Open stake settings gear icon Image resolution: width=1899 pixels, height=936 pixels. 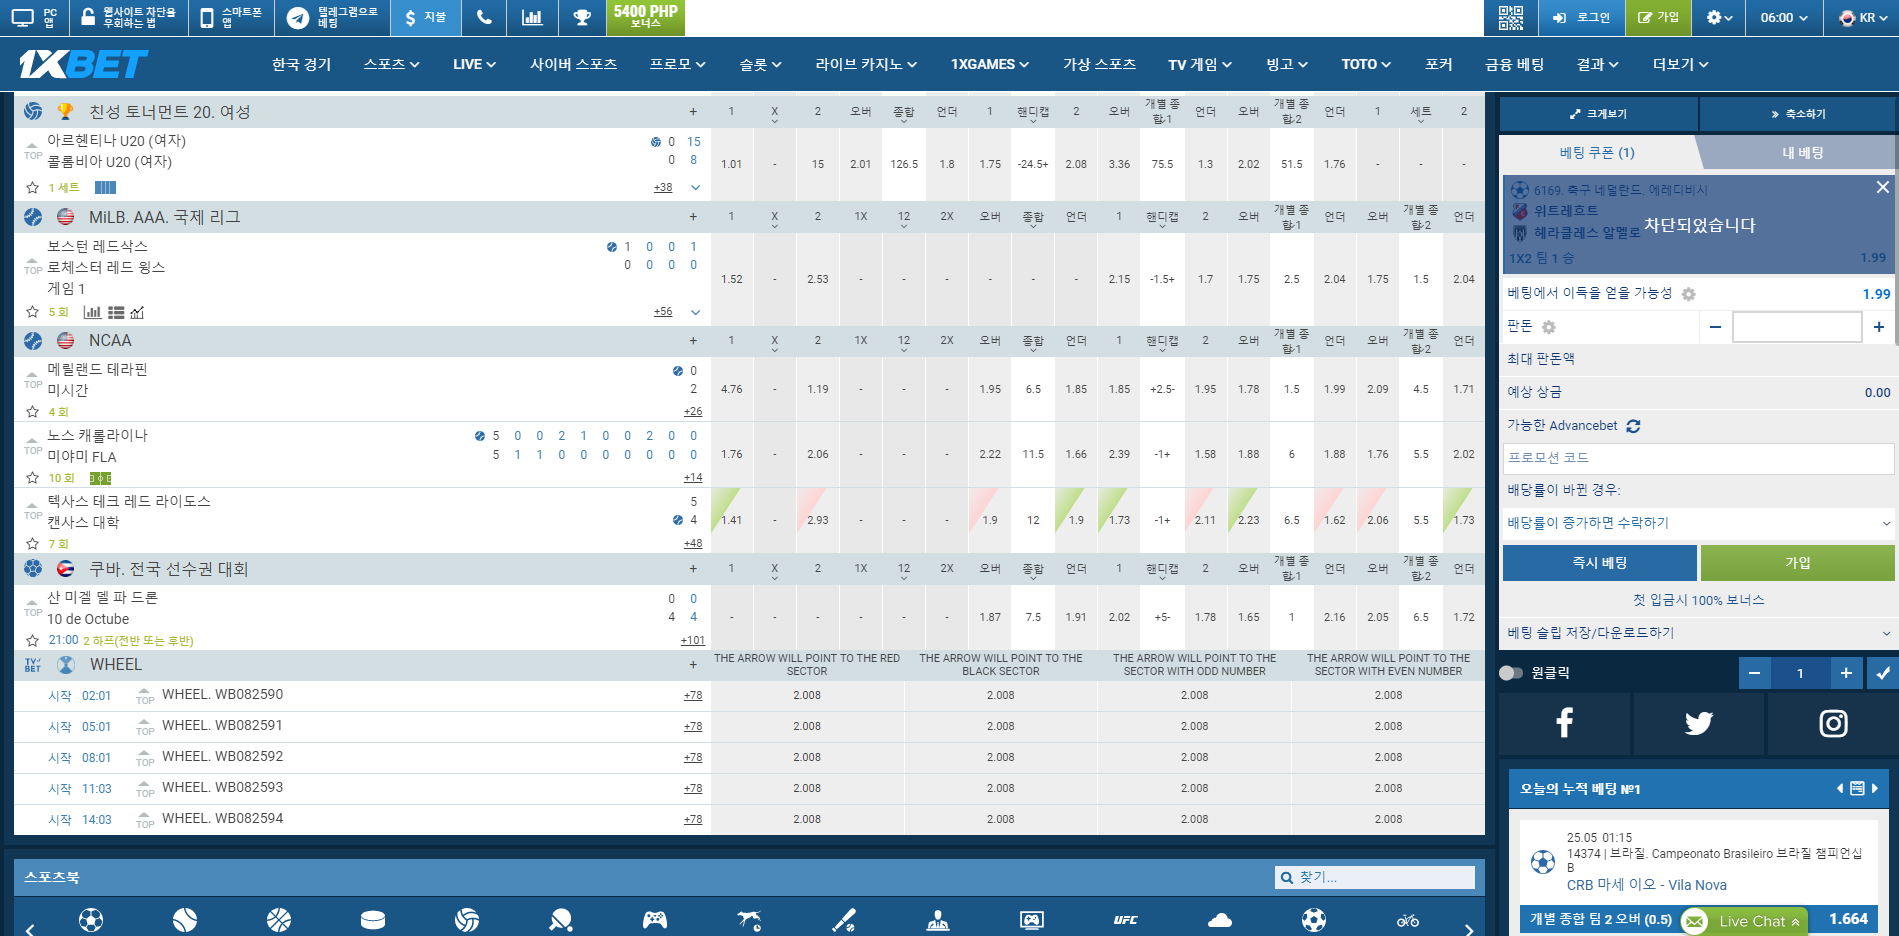click(x=1549, y=327)
